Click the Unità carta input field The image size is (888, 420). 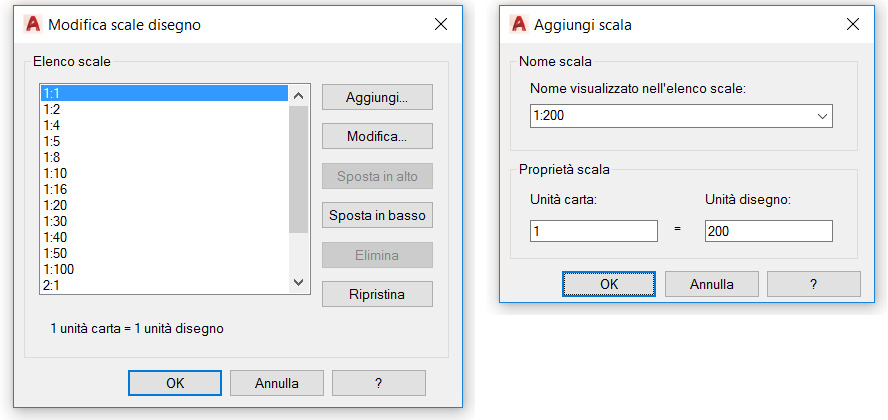coord(594,231)
